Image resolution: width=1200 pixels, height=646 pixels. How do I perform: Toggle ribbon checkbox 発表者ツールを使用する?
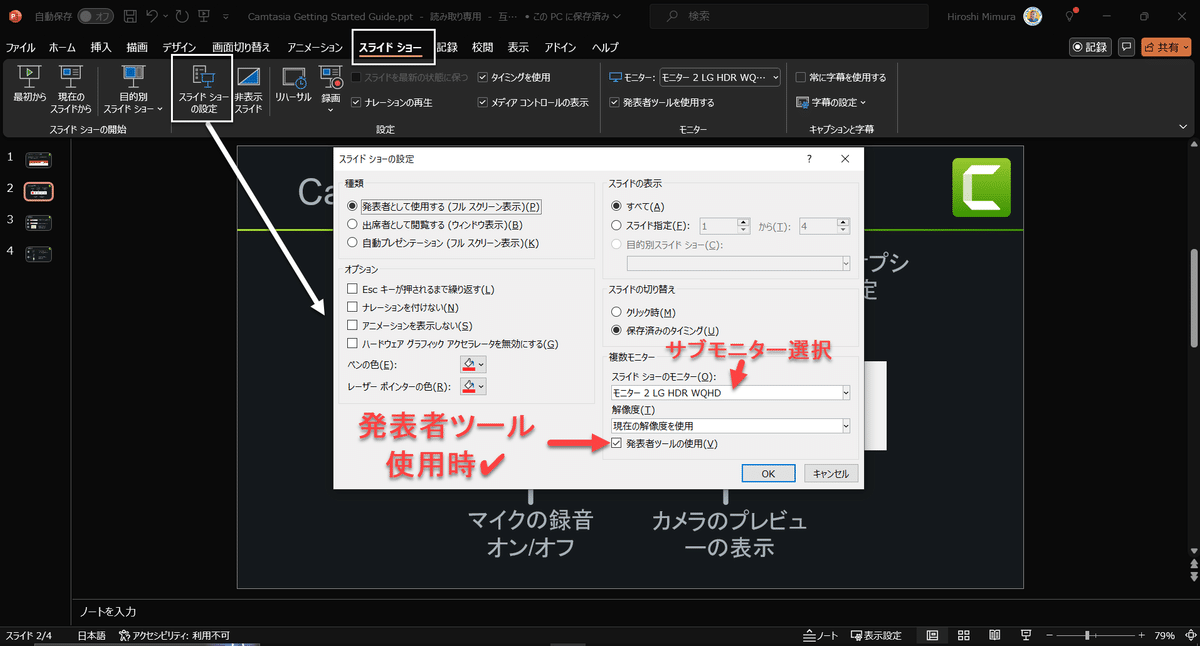tap(614, 102)
